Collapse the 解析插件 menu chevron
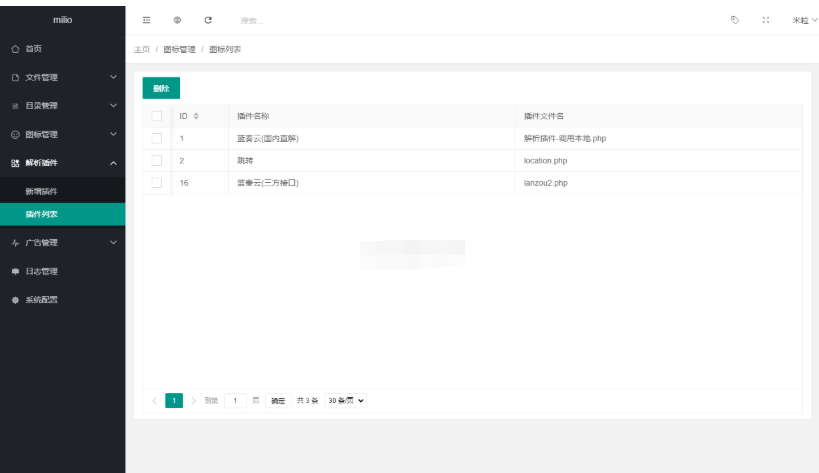 [x=113, y=163]
